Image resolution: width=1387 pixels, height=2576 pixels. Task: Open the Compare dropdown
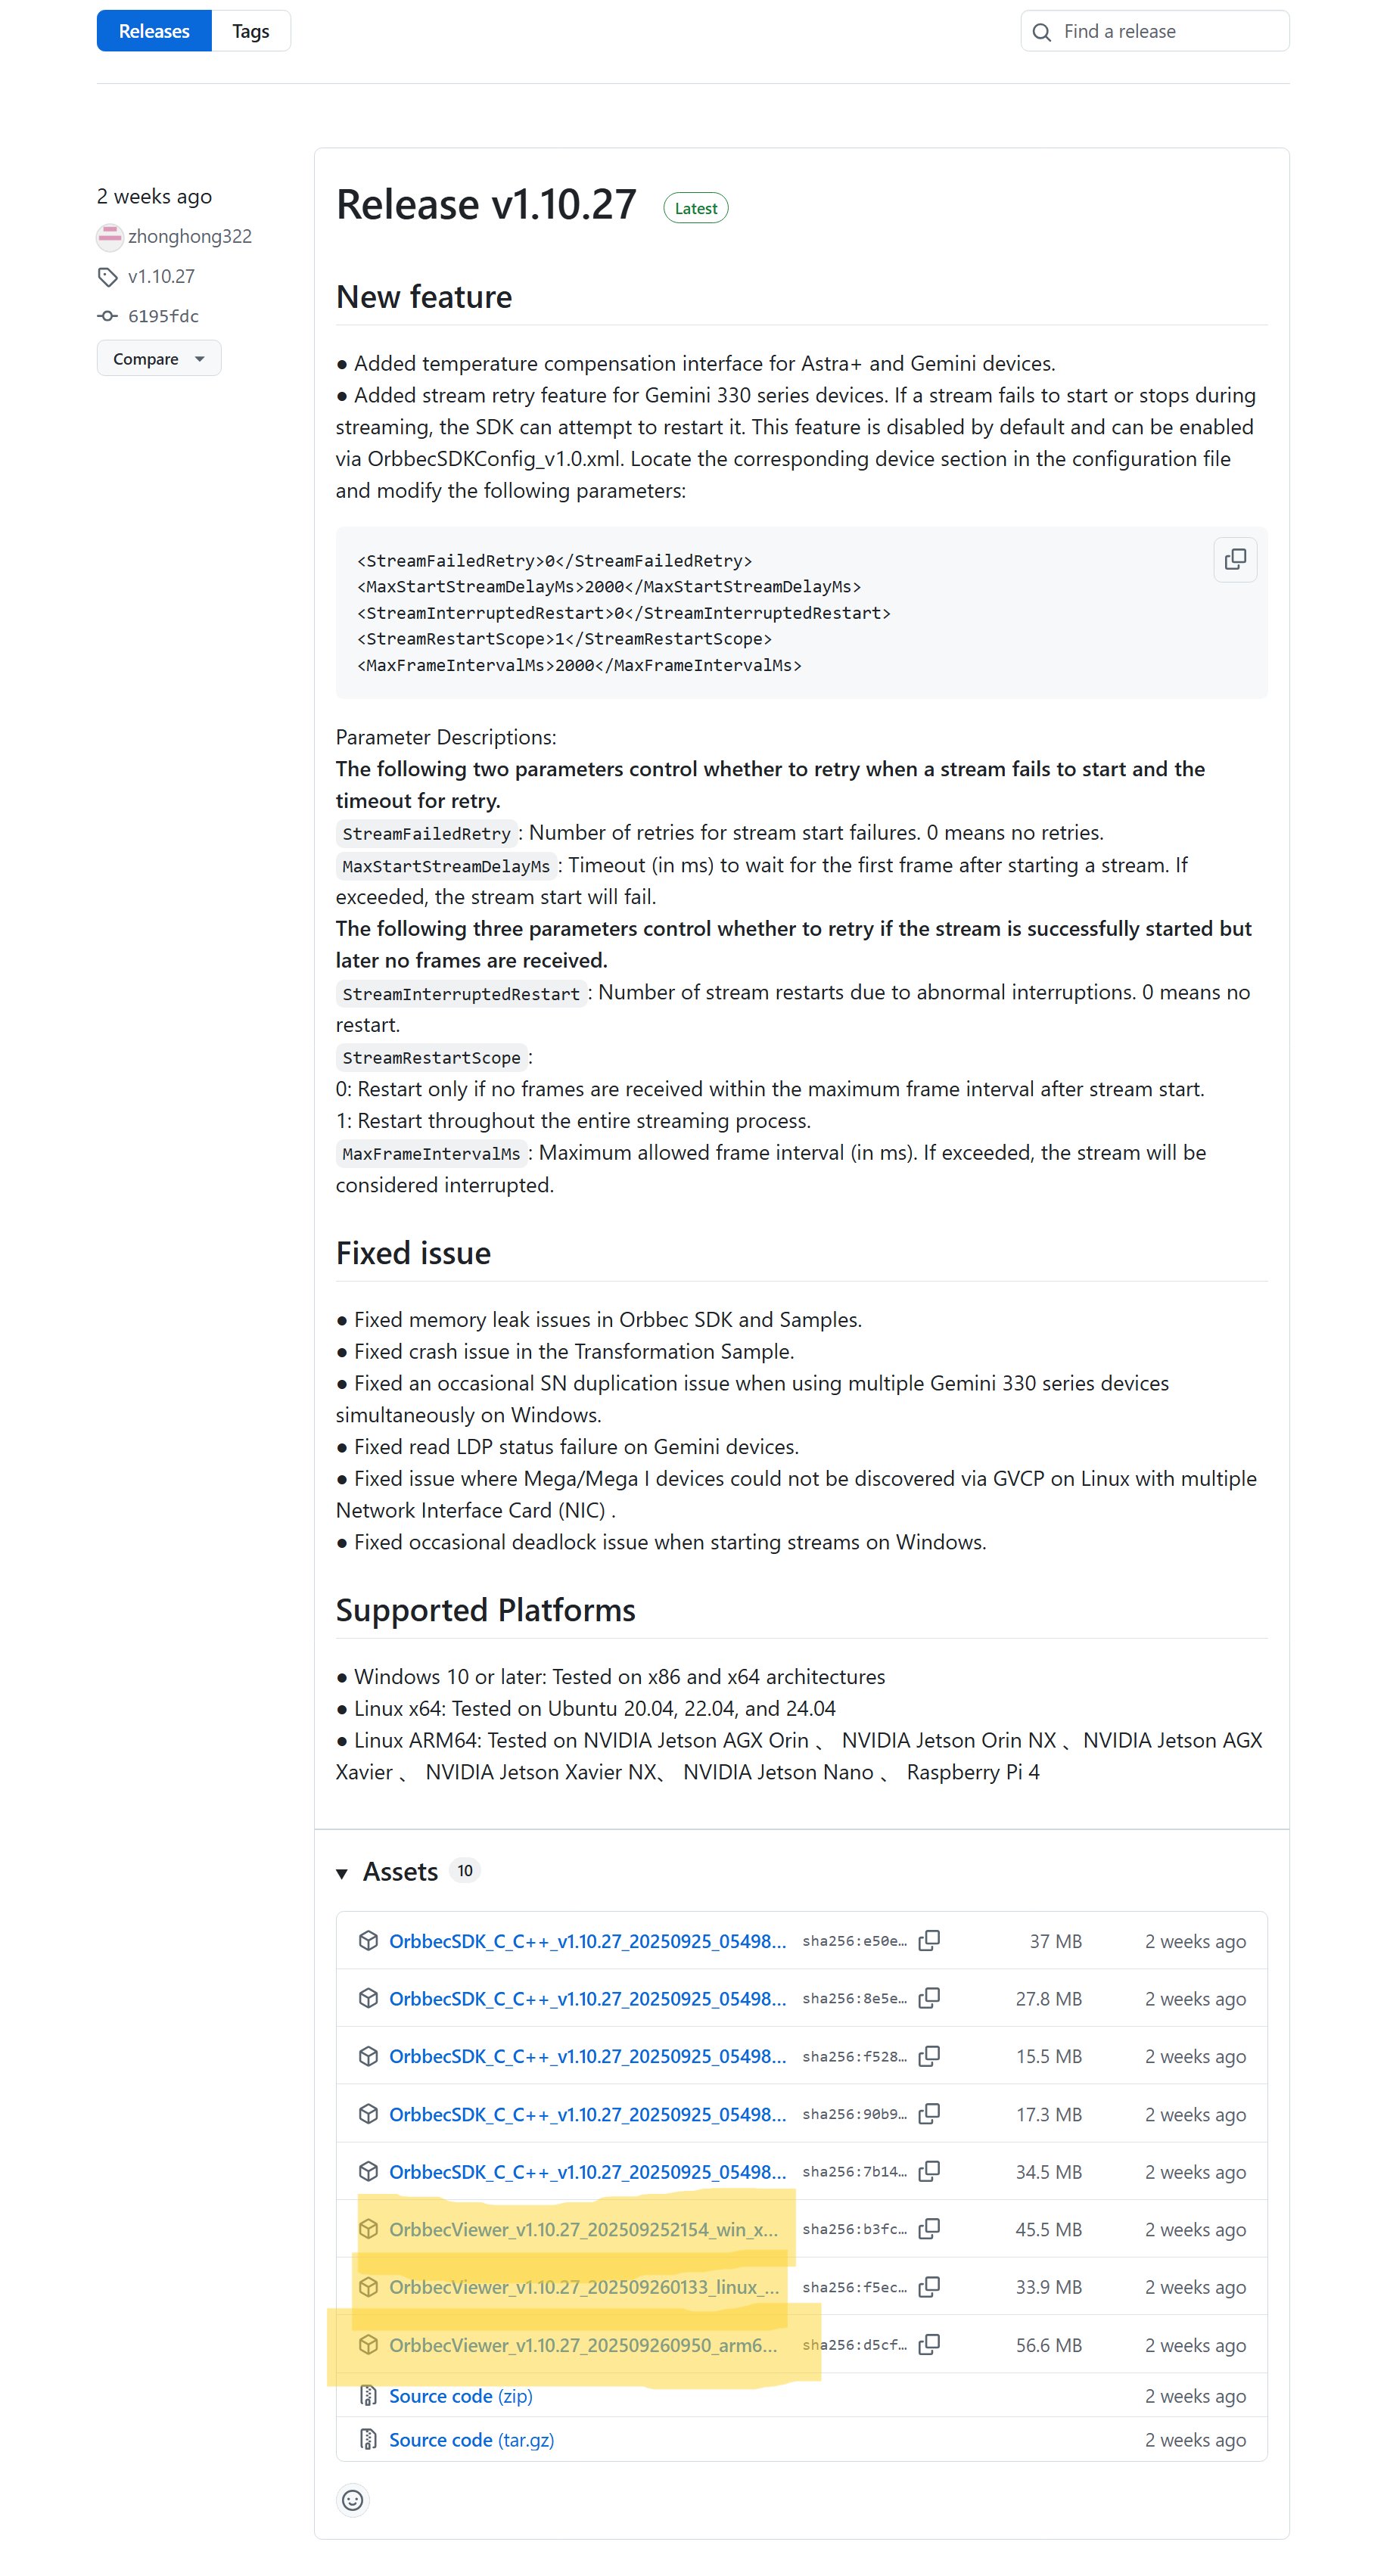pyautogui.click(x=158, y=358)
